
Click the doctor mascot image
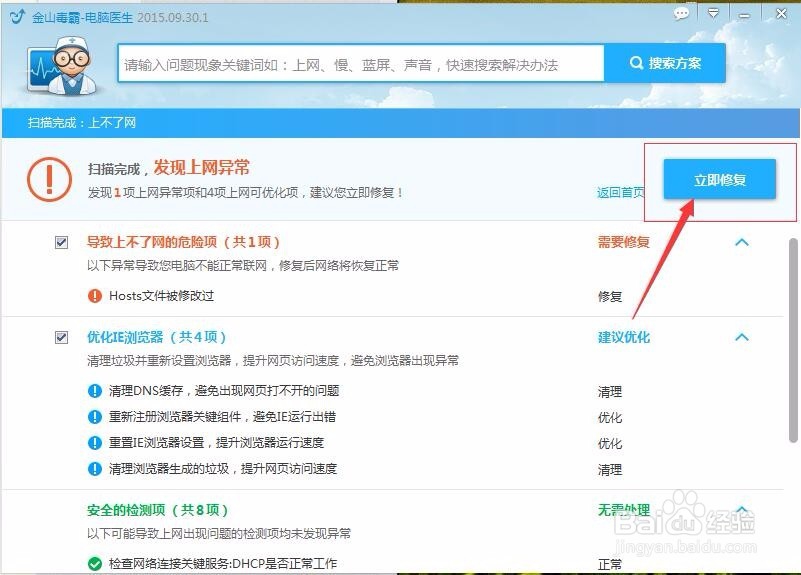click(63, 65)
